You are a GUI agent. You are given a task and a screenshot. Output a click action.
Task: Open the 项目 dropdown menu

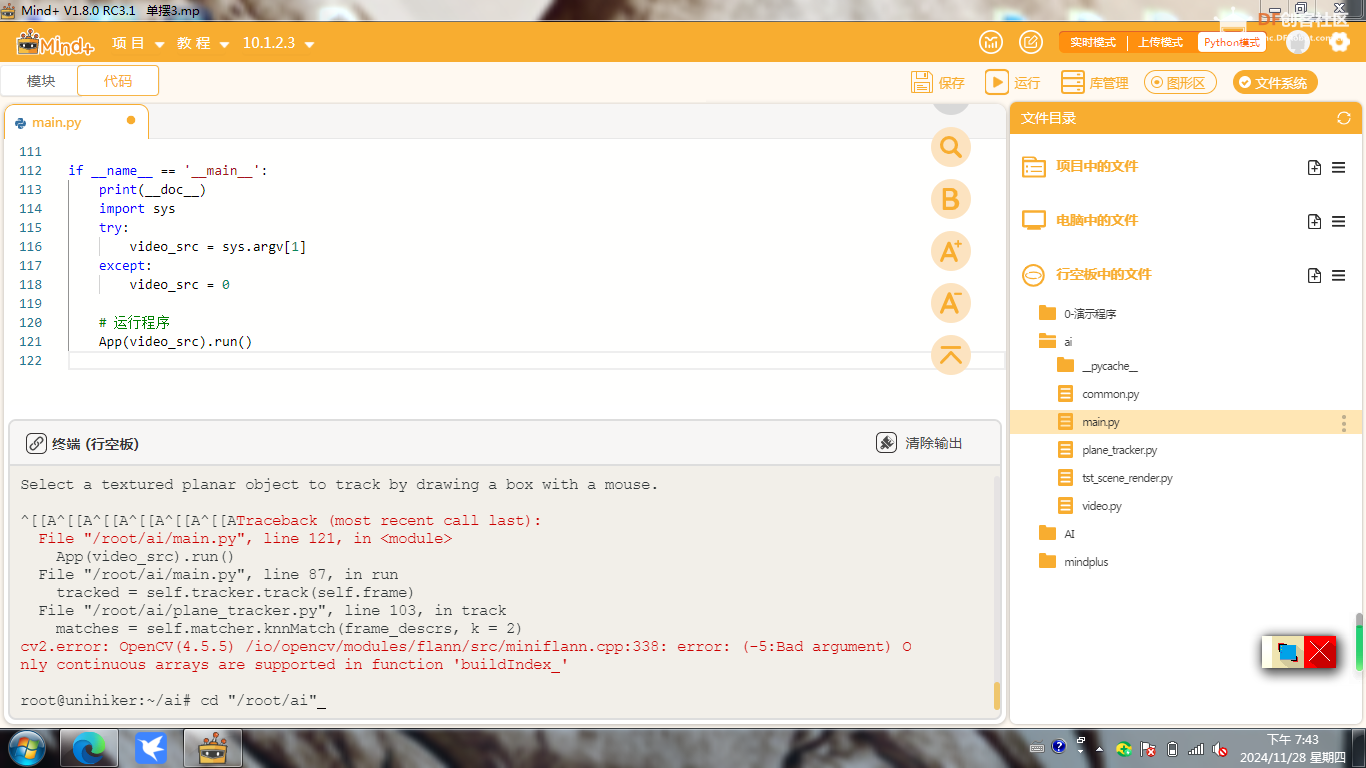tap(138, 44)
